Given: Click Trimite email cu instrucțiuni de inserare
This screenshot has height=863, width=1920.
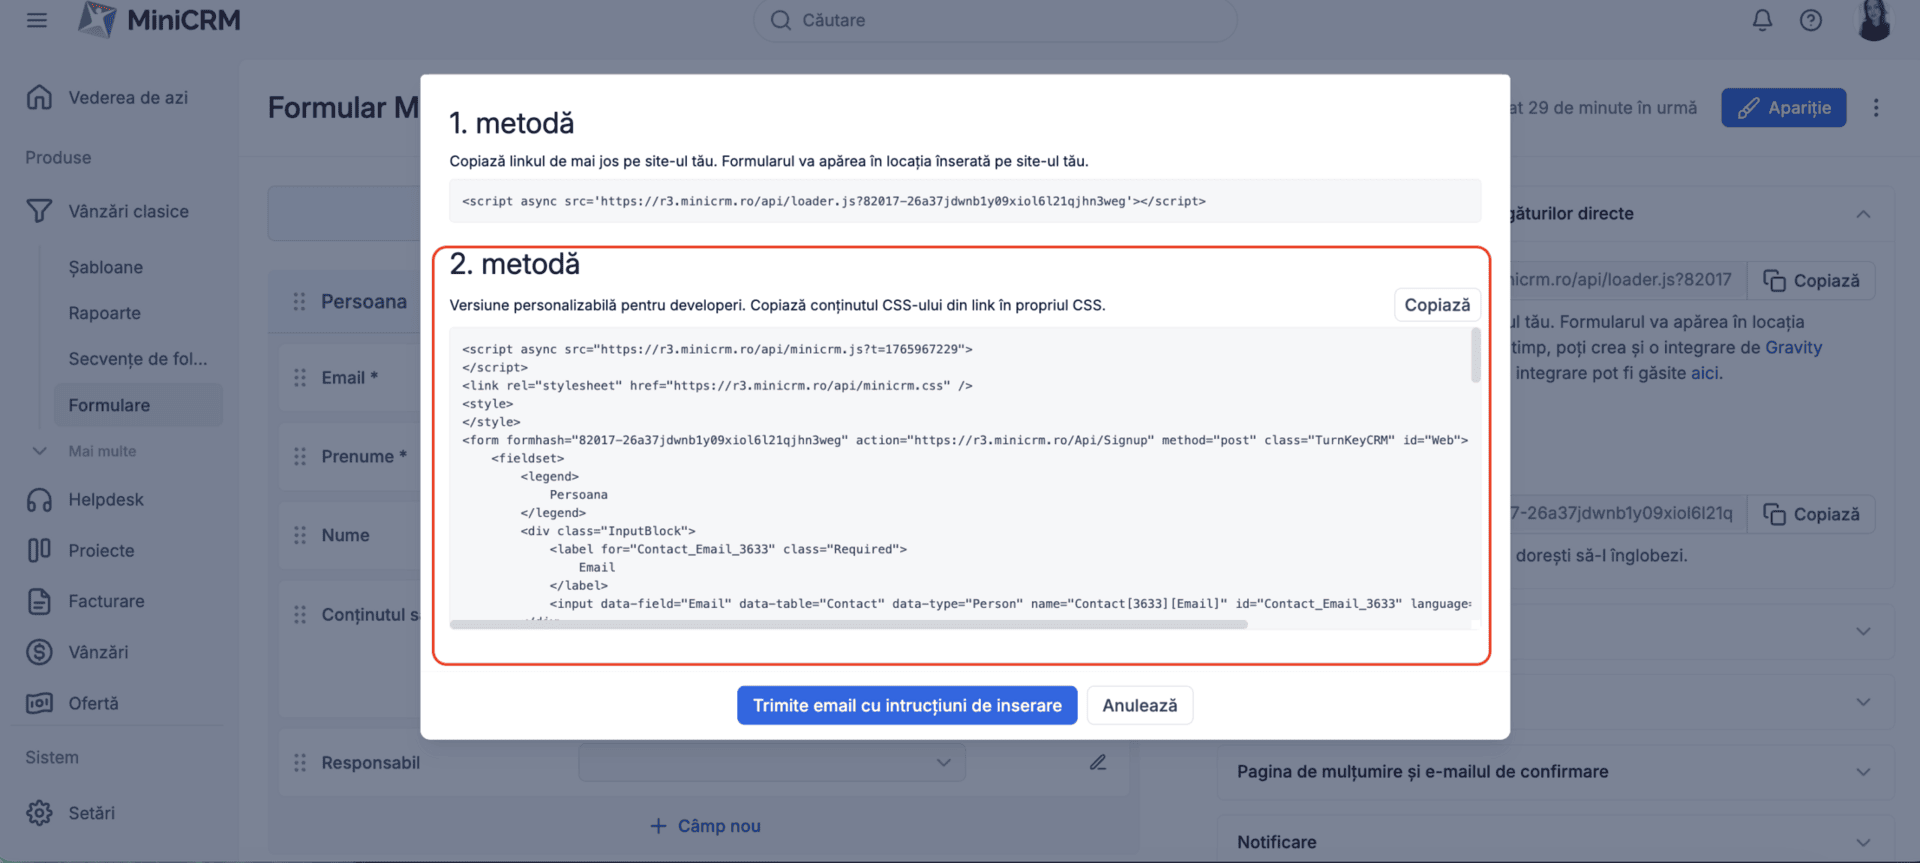Looking at the screenshot, I should [x=906, y=705].
